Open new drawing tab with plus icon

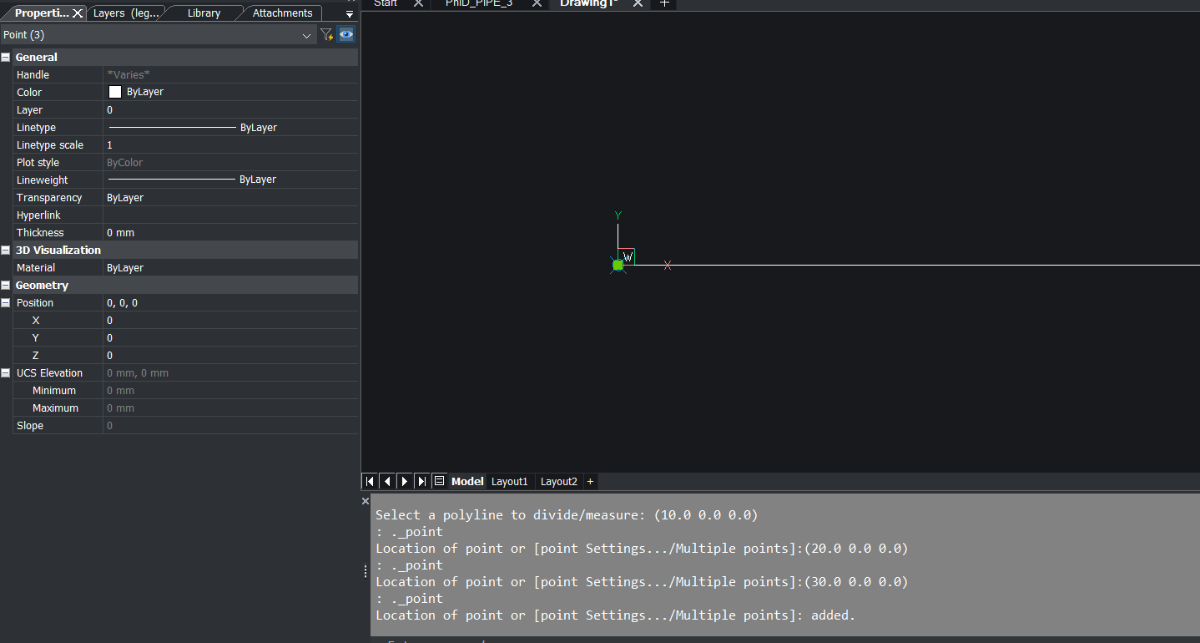[664, 3]
